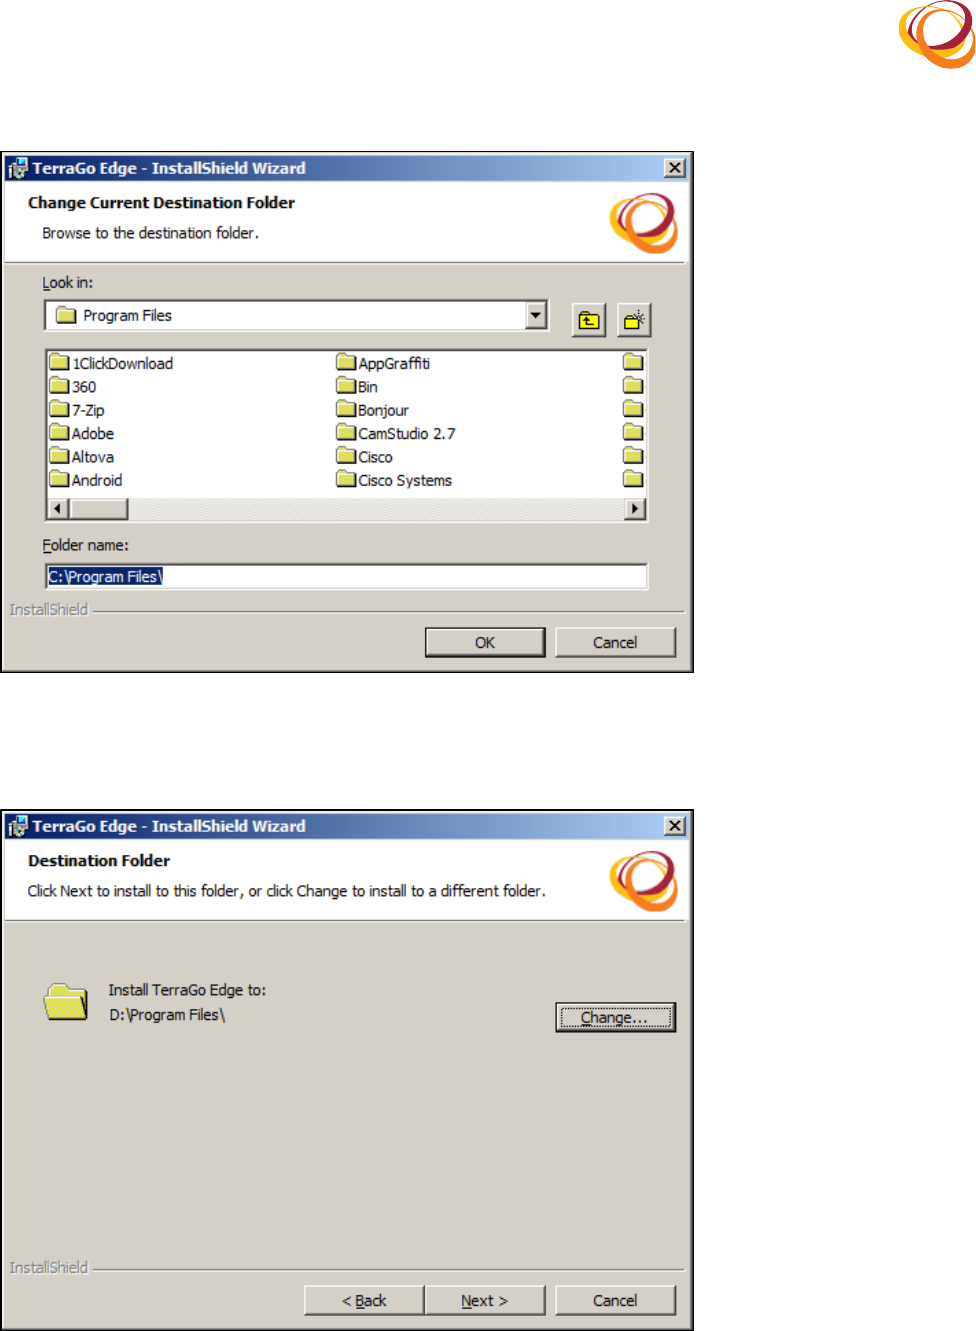Screen dimensions: 976x1331
Task: Click the Create New Folder icon
Action: pos(634,320)
